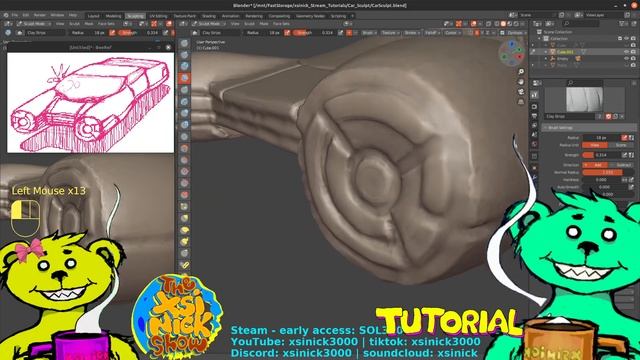Open Sculpt Mode dropdown in main viewport

pos(209,24)
